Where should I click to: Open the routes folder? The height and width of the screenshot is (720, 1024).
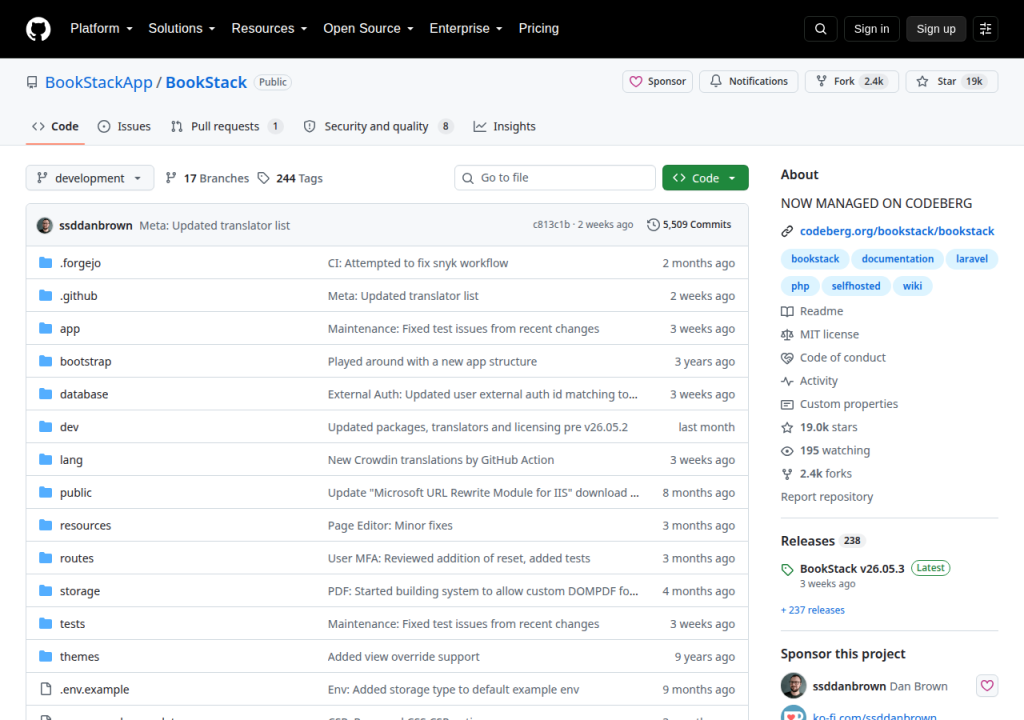pos(76,559)
